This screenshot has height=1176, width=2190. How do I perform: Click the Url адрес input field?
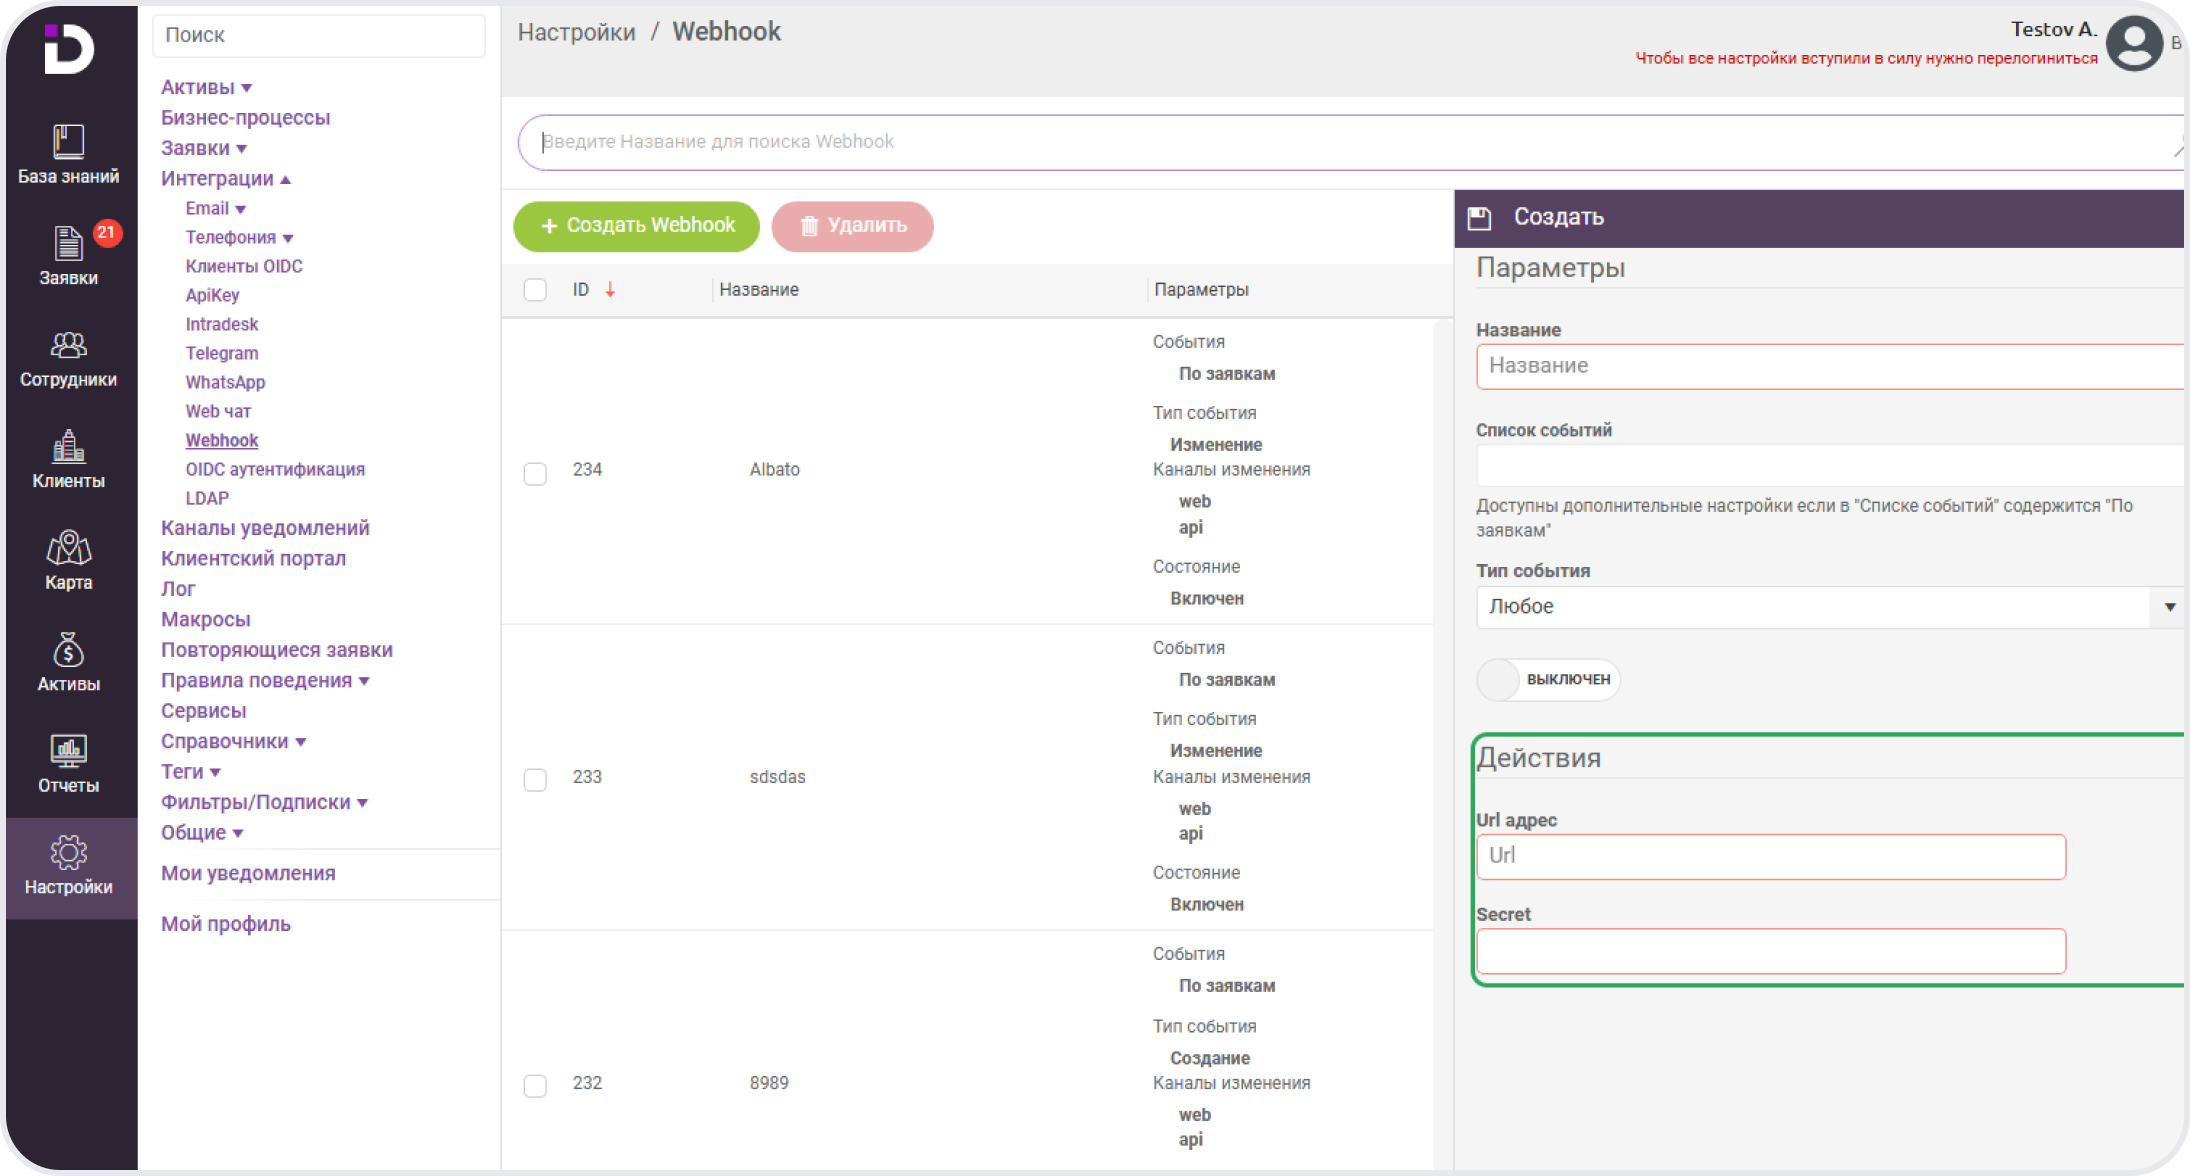[x=1770, y=857]
